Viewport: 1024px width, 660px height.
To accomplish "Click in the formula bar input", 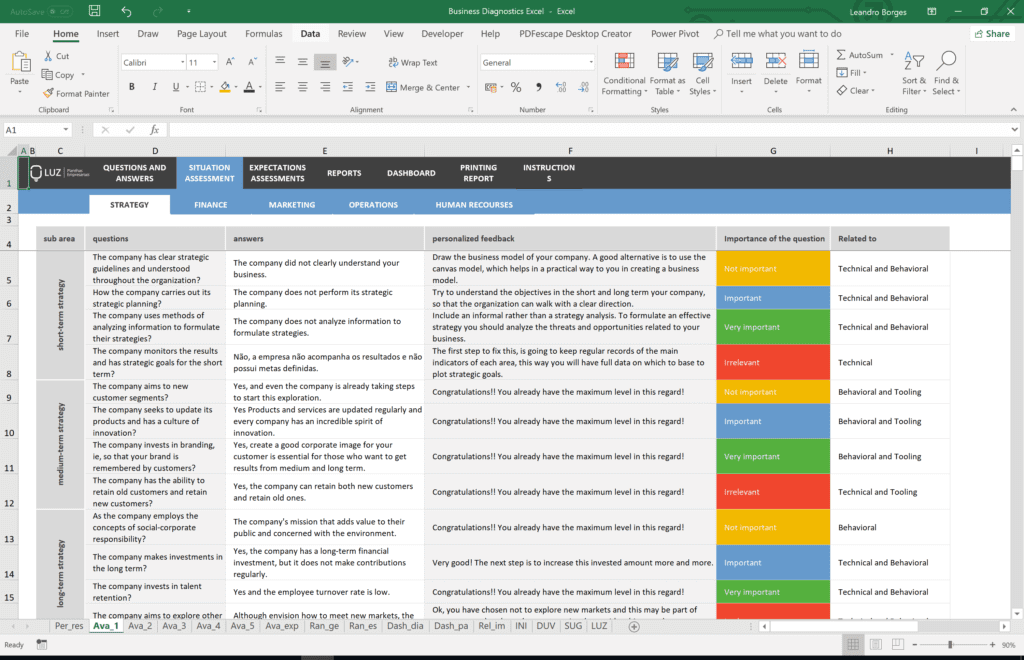I will (590, 130).
